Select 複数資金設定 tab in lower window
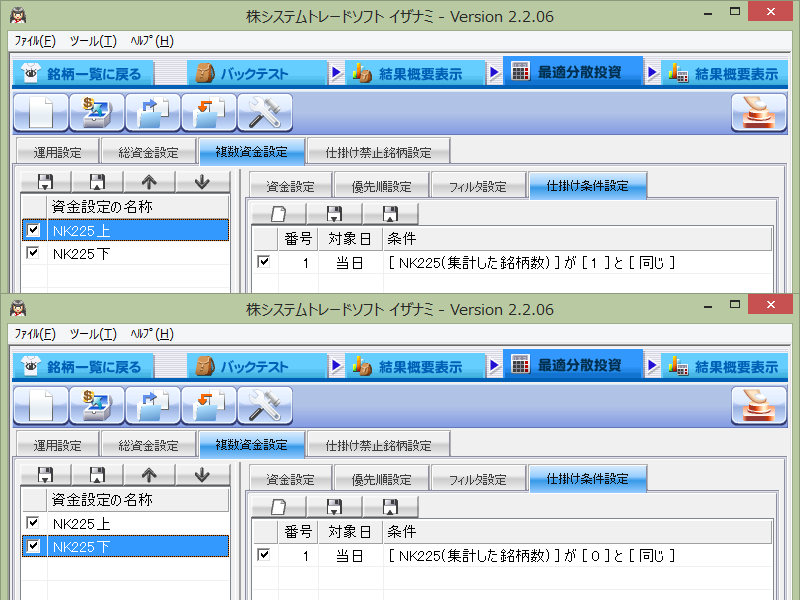 click(252, 444)
